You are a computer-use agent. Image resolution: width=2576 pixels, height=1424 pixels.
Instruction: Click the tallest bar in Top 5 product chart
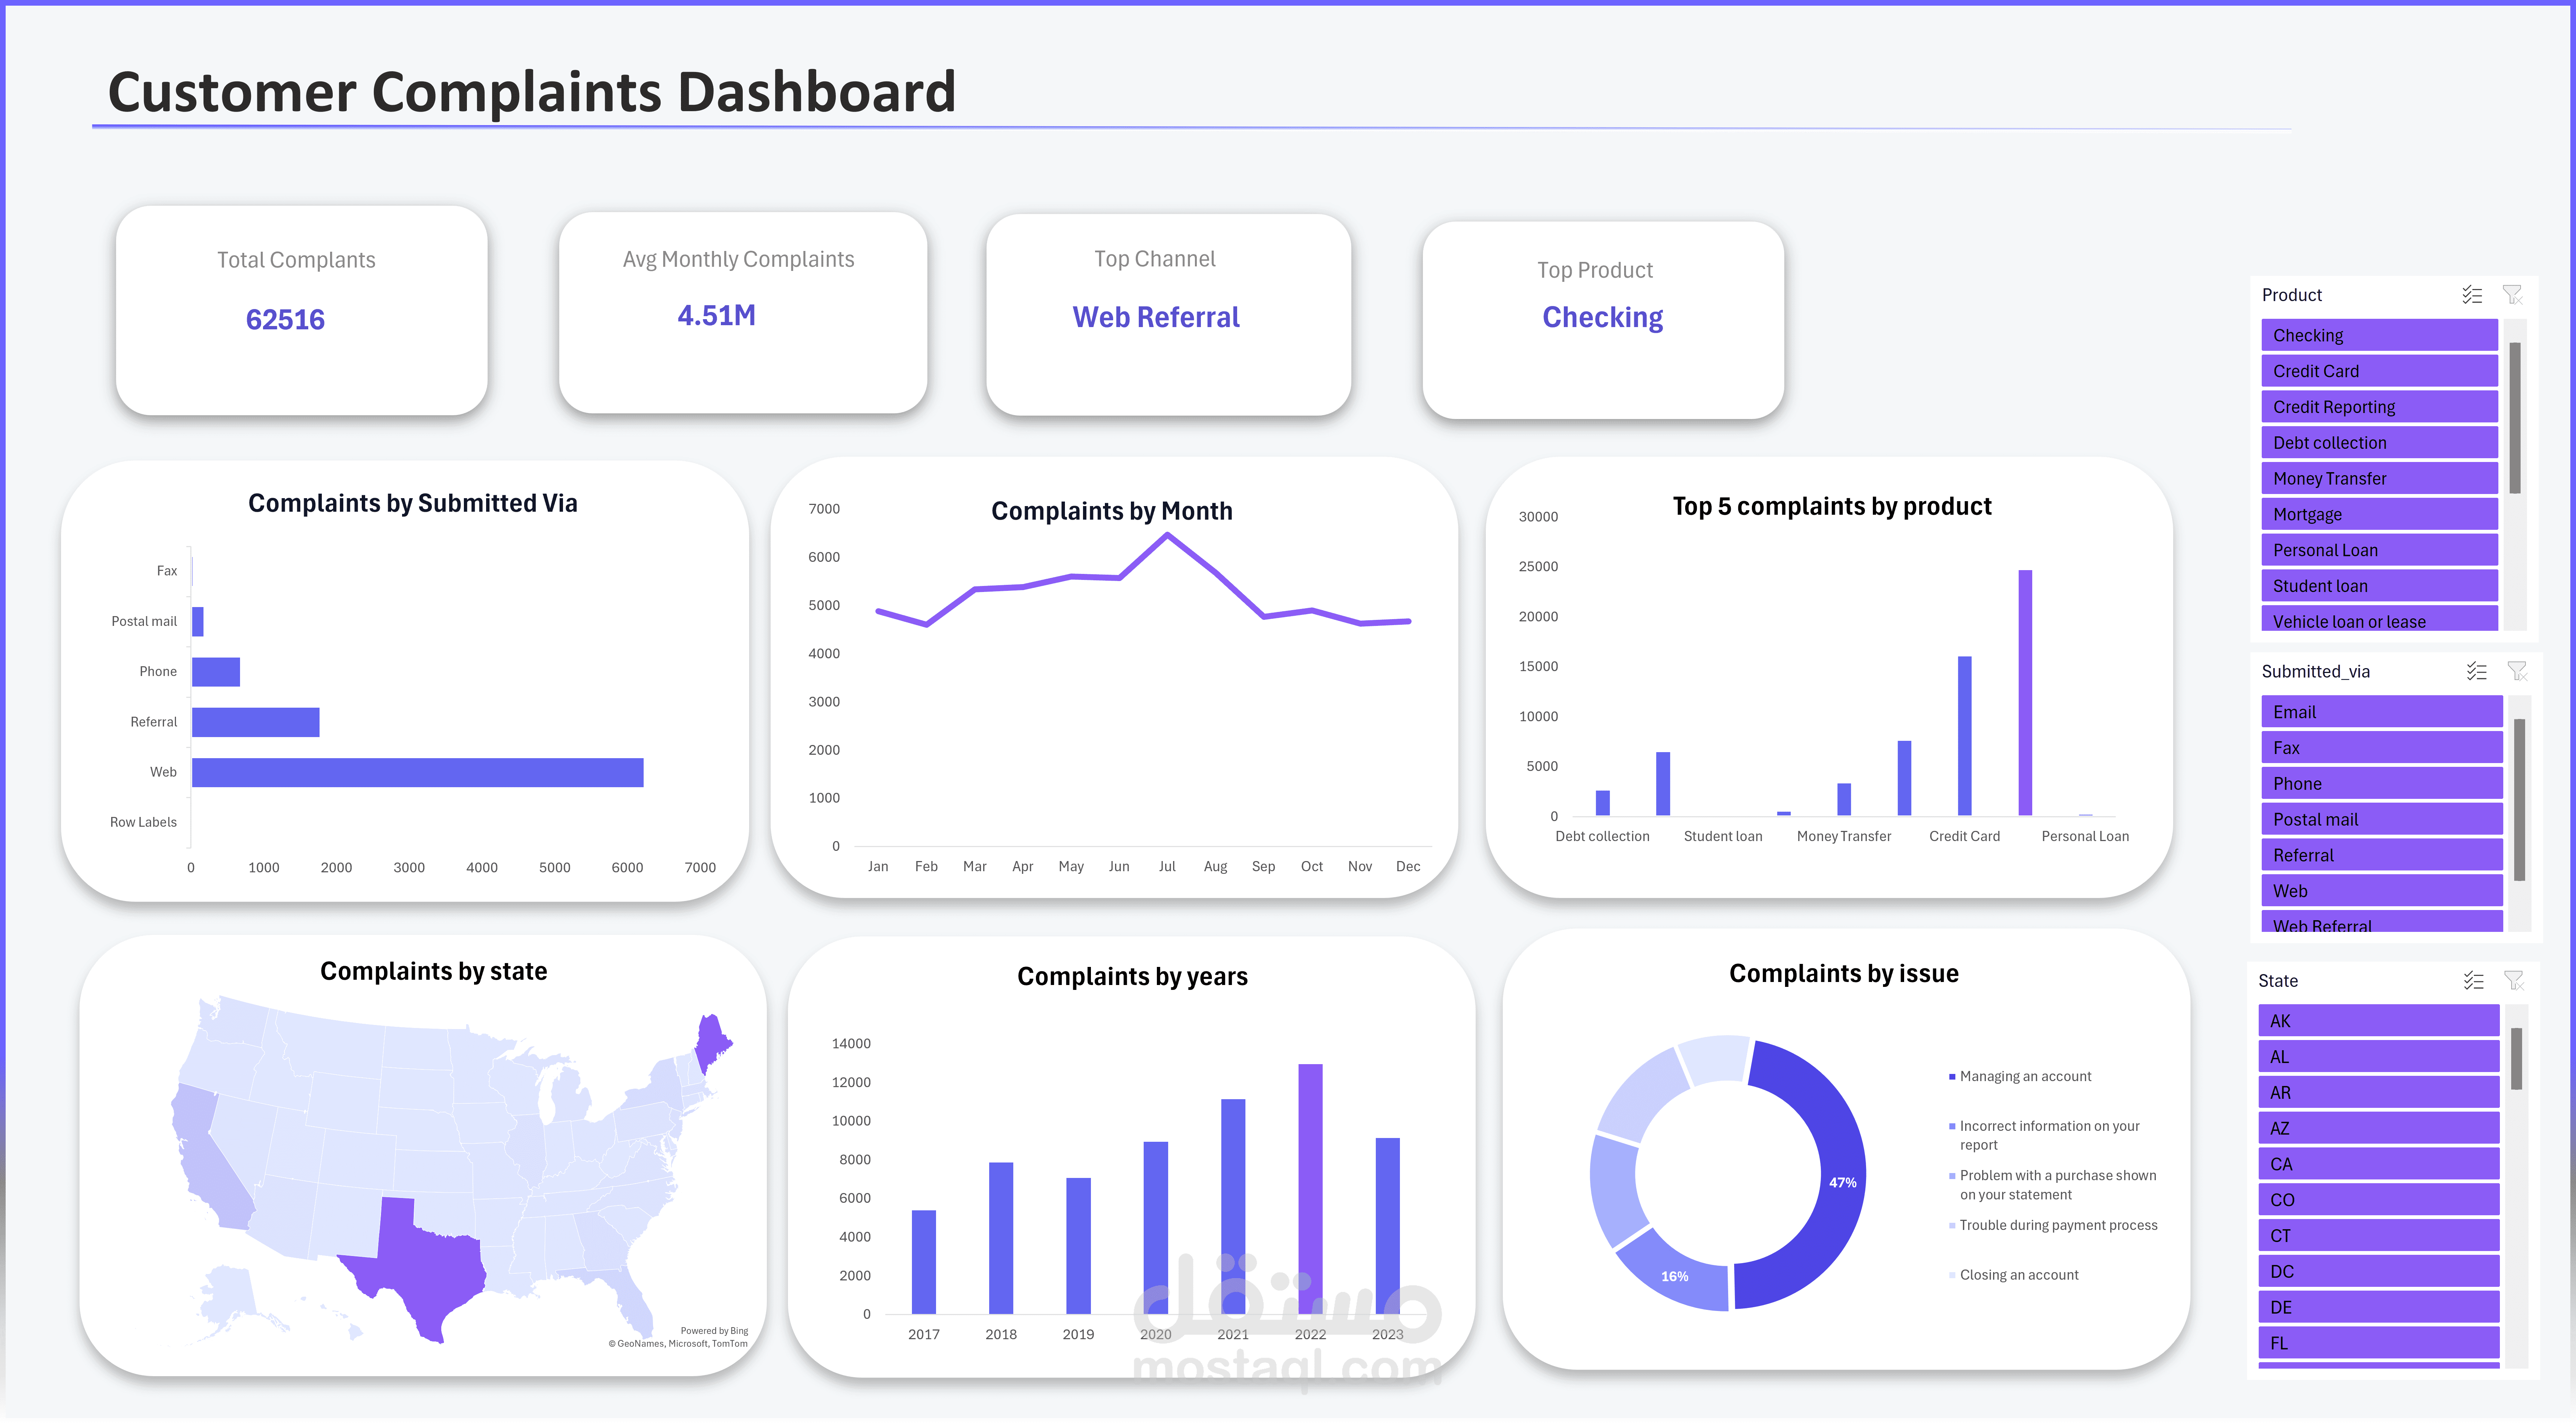[2025, 693]
